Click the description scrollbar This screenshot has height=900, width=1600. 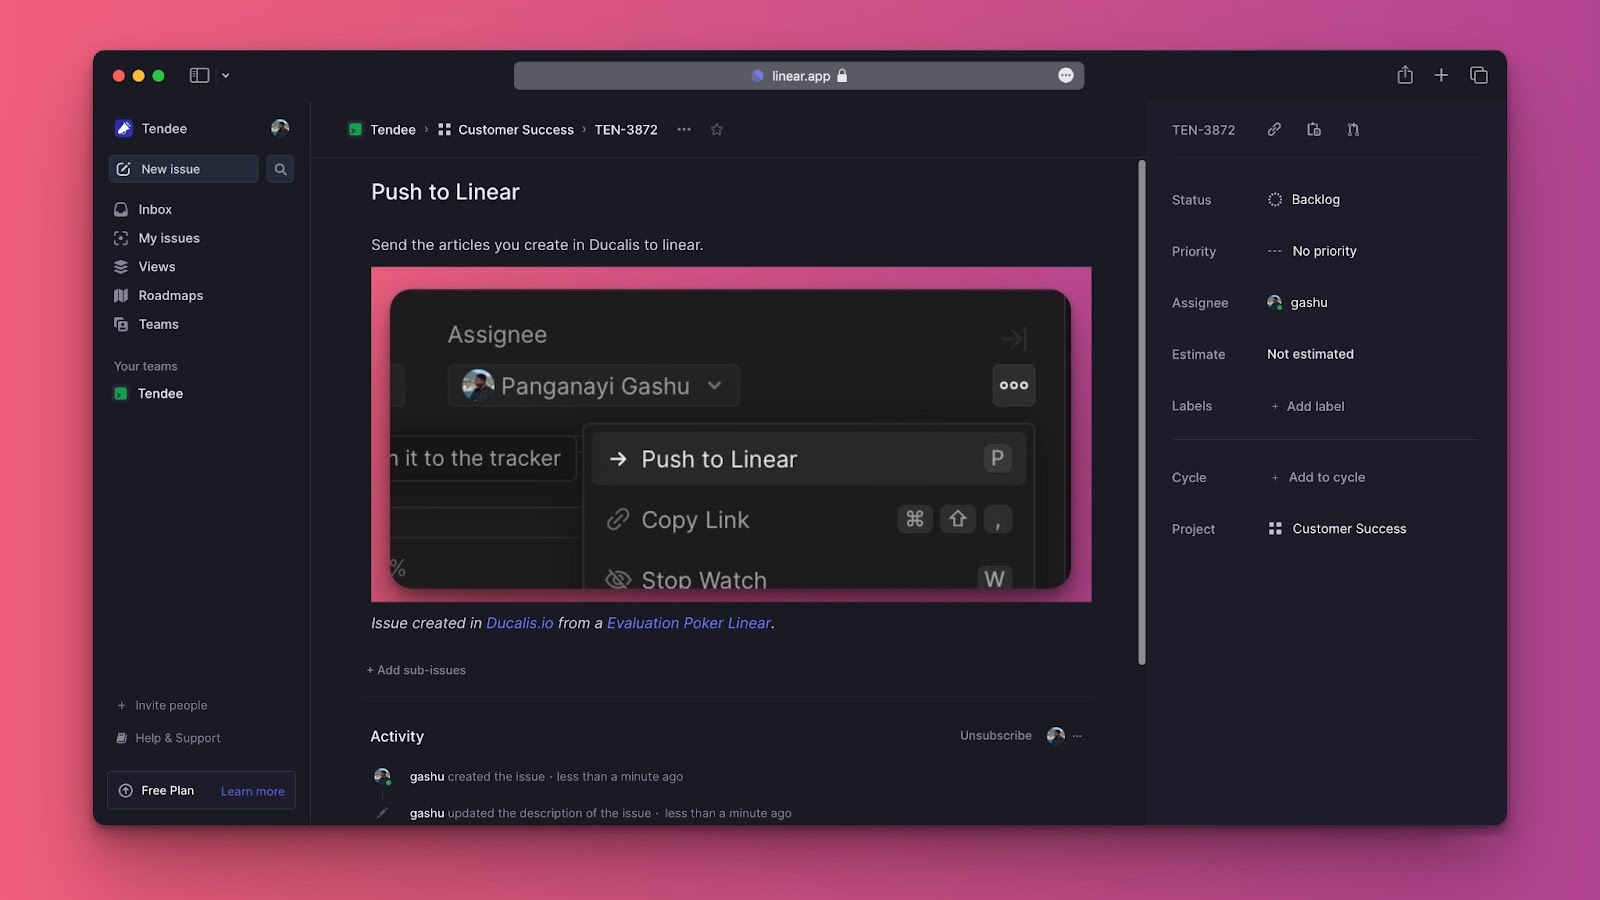(x=1142, y=410)
